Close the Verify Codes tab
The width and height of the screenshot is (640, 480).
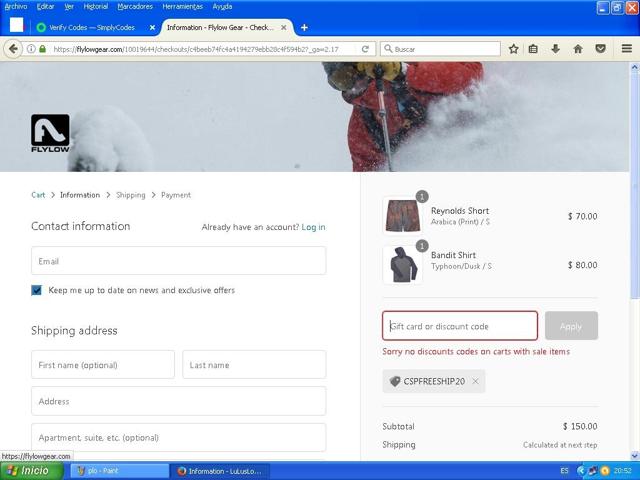pyautogui.click(x=152, y=27)
